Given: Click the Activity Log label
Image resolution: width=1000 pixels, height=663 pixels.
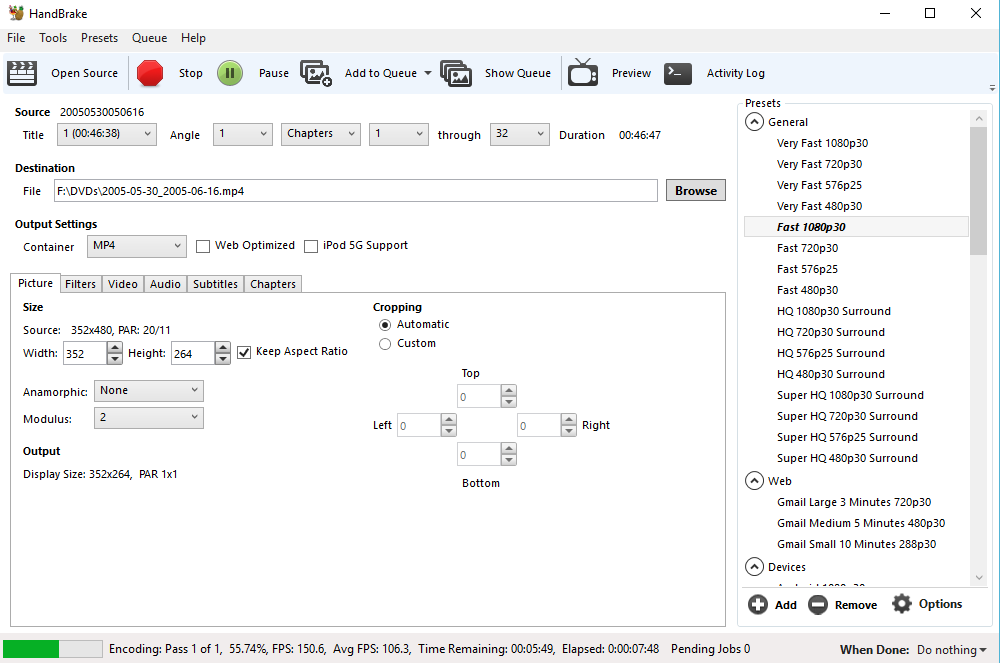Looking at the screenshot, I should coord(735,73).
